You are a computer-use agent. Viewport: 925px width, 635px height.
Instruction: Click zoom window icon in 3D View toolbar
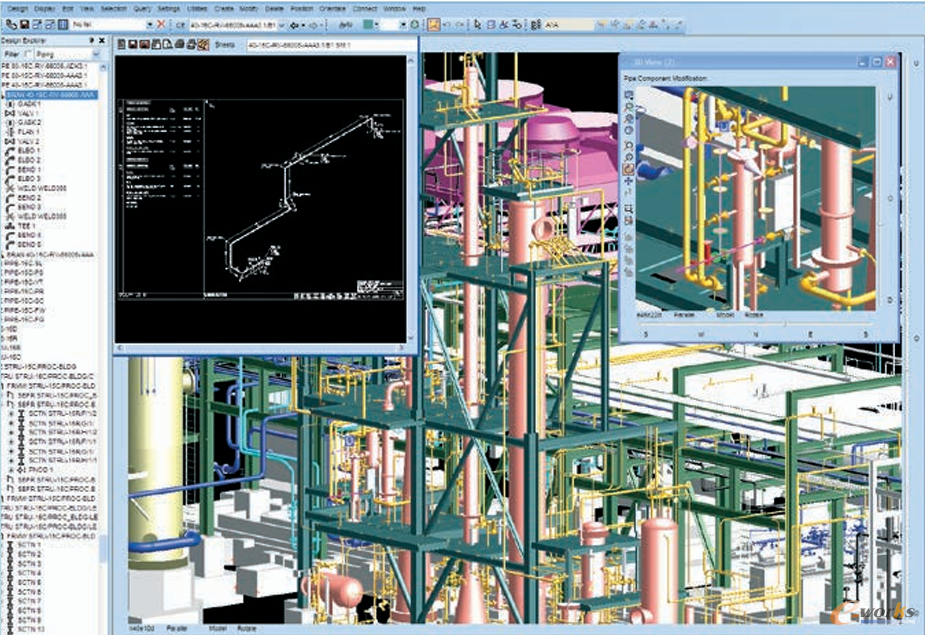tap(629, 208)
